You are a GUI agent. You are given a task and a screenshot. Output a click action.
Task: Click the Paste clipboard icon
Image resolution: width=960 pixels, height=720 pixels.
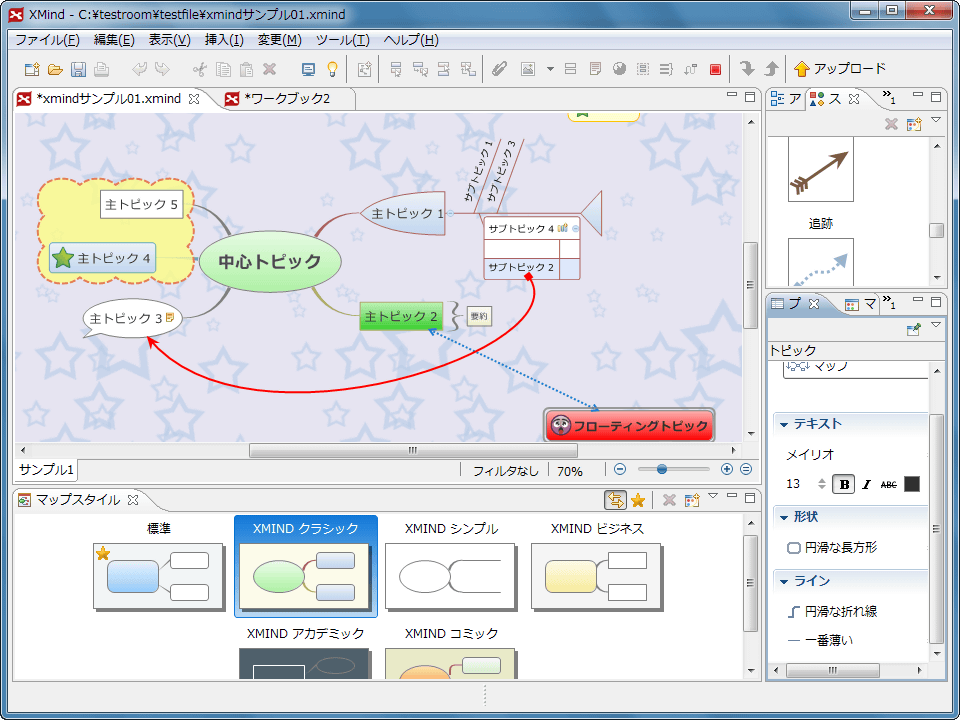[246, 69]
